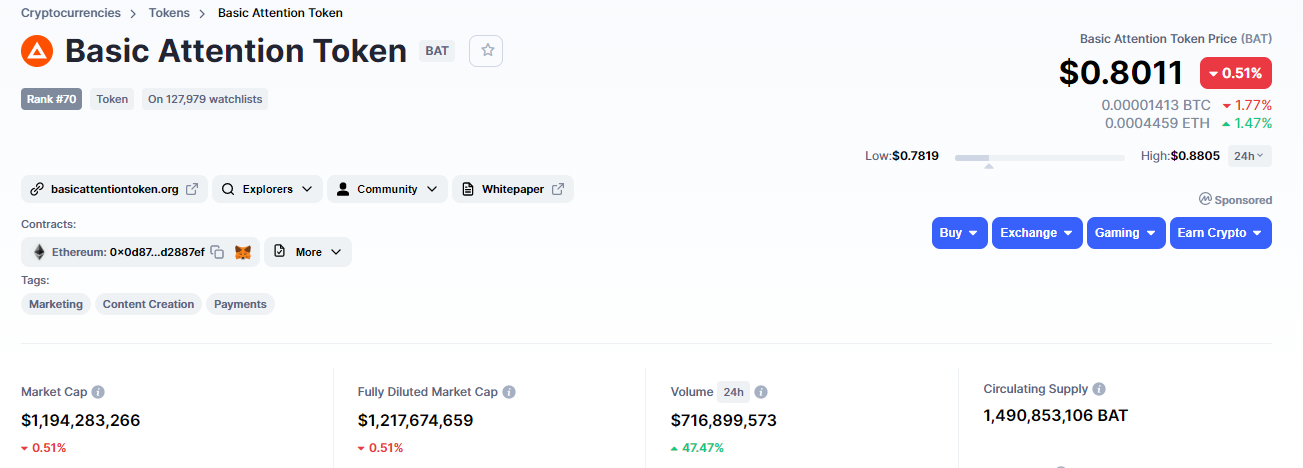Click the High $0.8805 label
The height and width of the screenshot is (468, 1303).
(1181, 156)
